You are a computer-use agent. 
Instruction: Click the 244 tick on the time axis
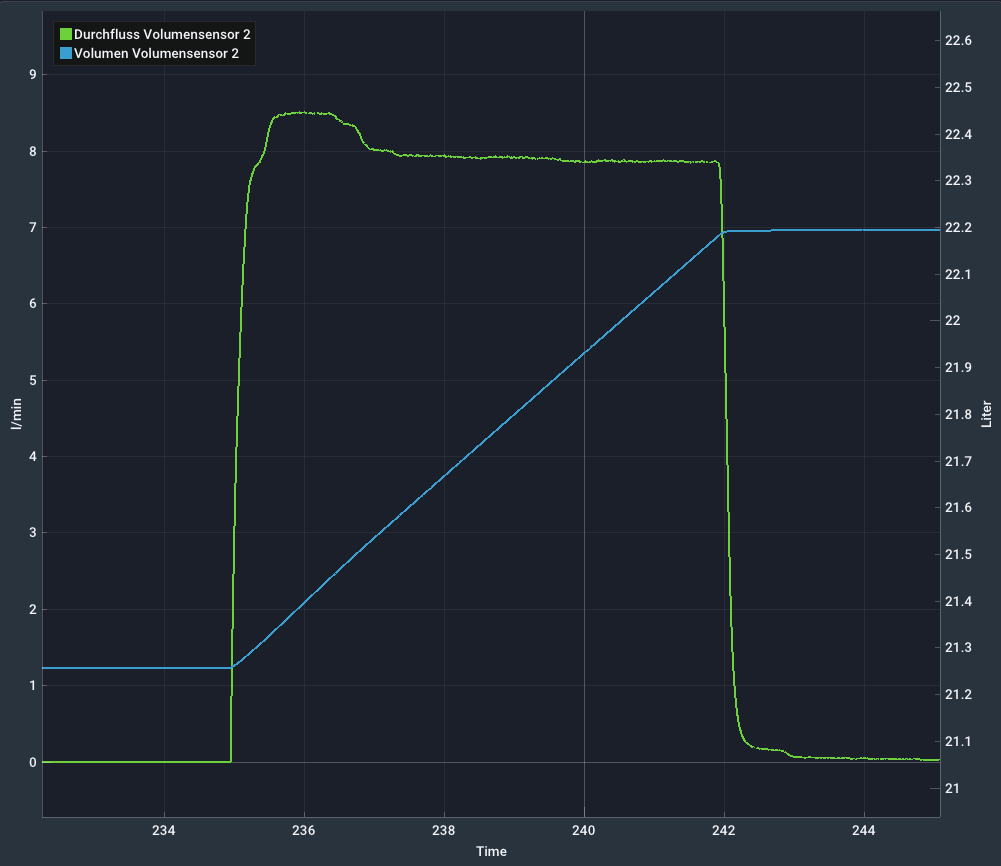pyautogui.click(x=864, y=830)
